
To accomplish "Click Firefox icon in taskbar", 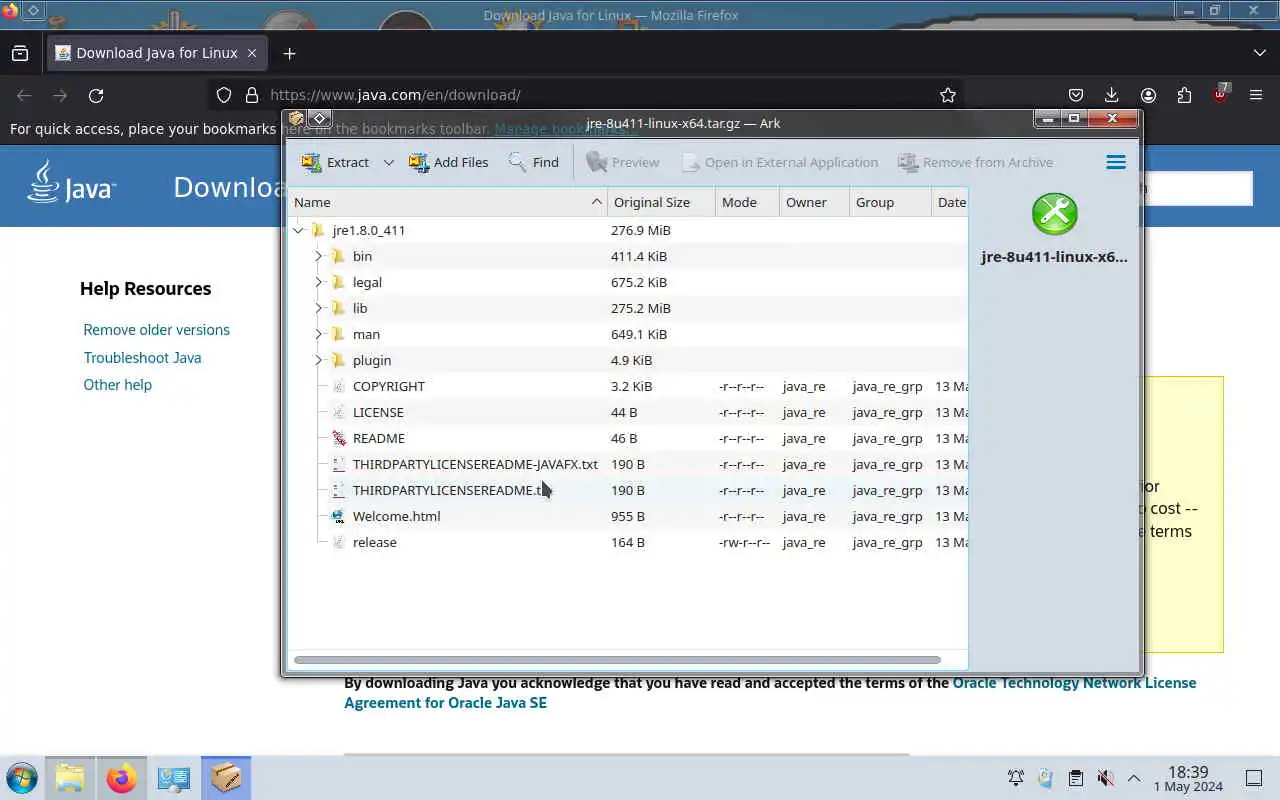I will 122,778.
